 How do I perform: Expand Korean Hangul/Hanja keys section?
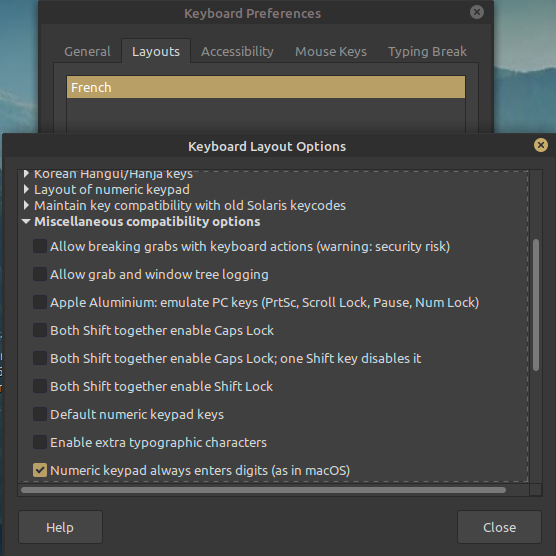(26, 174)
